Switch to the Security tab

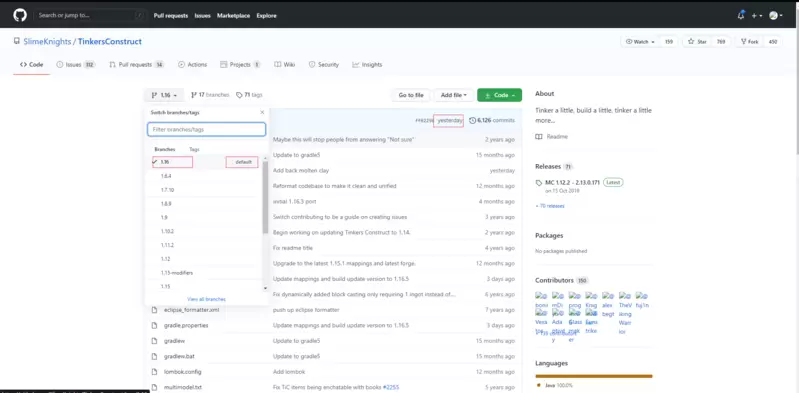pyautogui.click(x=323, y=65)
